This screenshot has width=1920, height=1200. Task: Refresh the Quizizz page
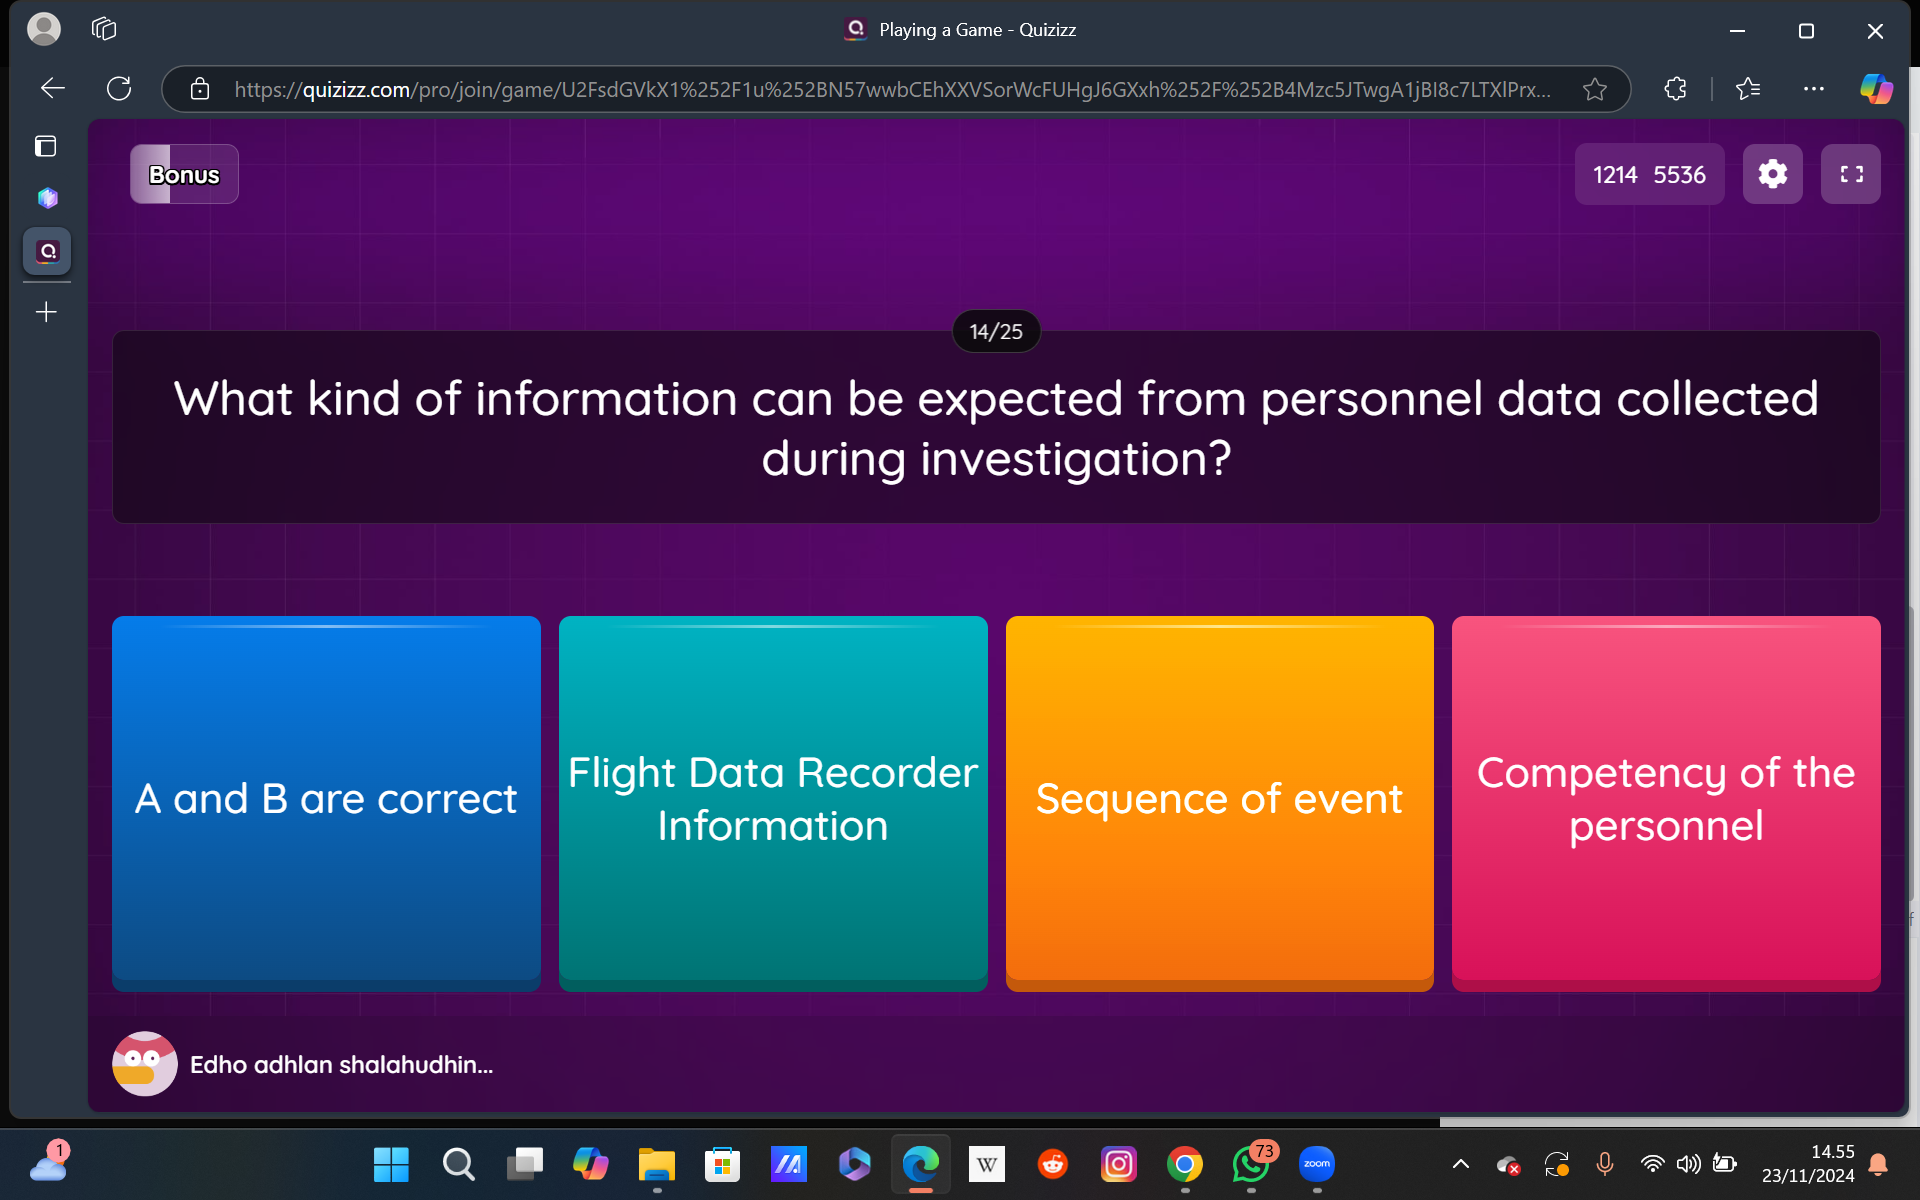pos(119,89)
